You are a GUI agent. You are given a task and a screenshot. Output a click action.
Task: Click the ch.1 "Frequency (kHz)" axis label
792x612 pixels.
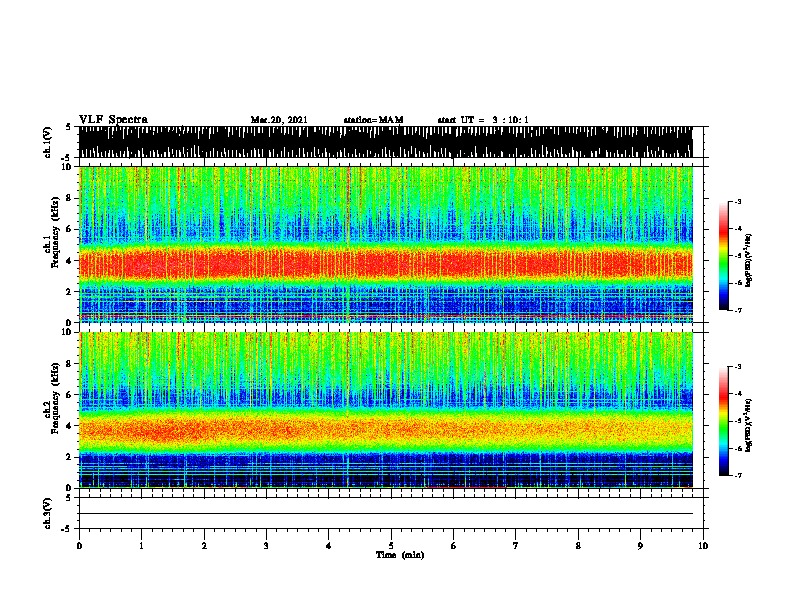coord(55,232)
